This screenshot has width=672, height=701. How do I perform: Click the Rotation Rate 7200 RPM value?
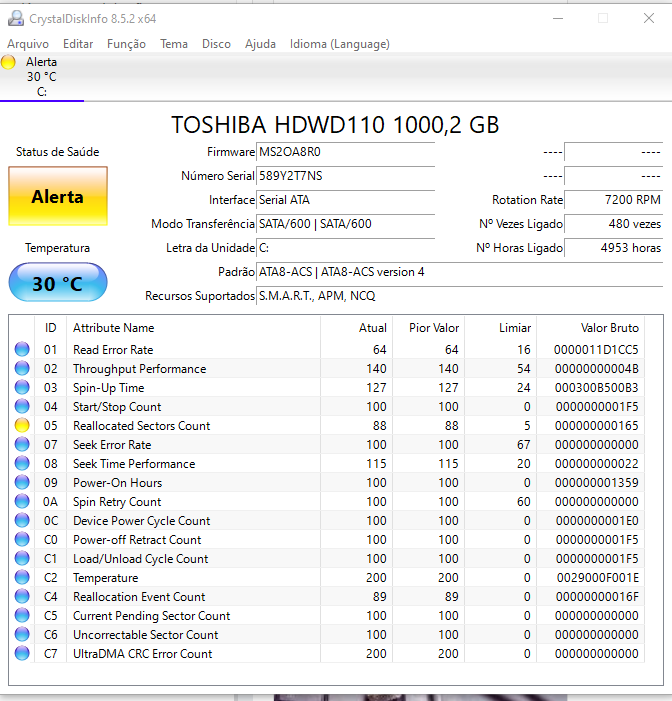[613, 200]
